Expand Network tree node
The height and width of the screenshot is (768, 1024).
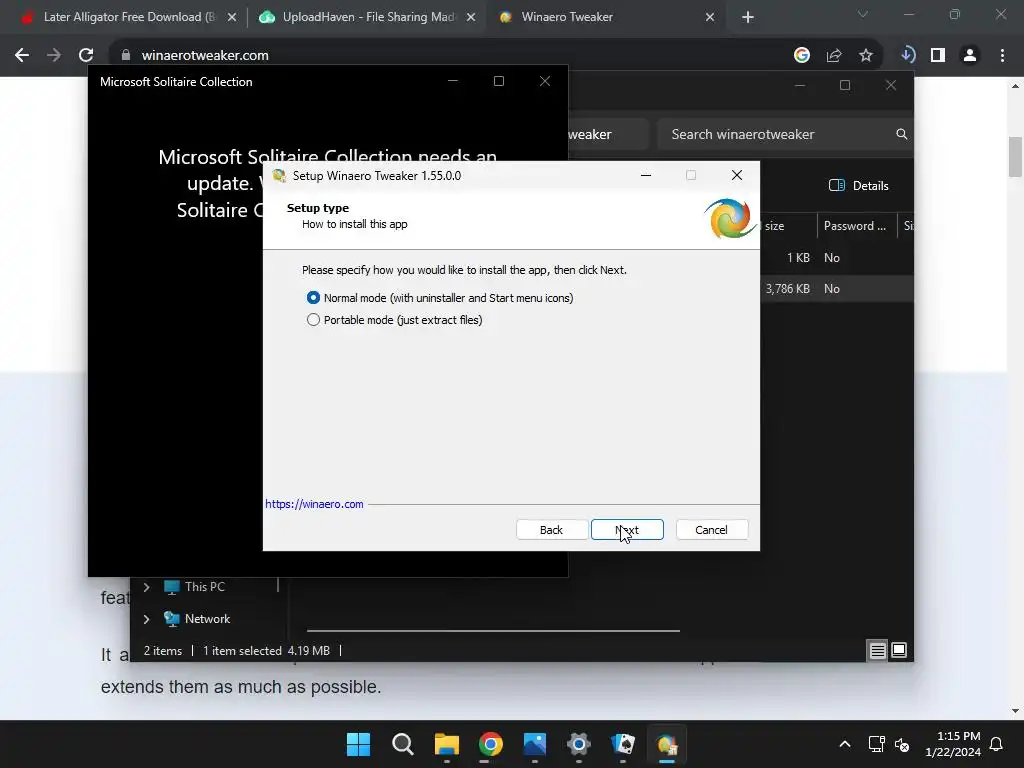pyautogui.click(x=146, y=619)
